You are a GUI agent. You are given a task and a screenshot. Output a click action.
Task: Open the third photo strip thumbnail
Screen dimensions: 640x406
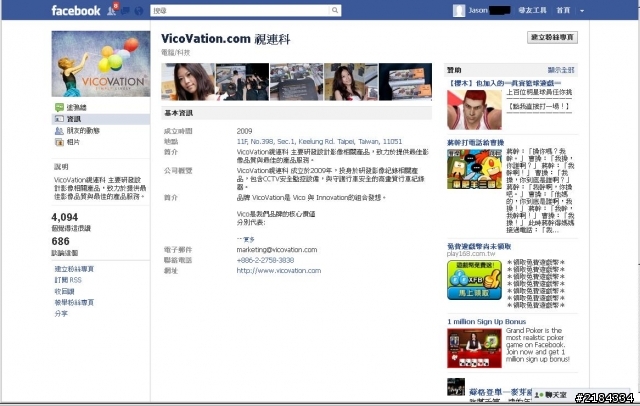(x=296, y=82)
